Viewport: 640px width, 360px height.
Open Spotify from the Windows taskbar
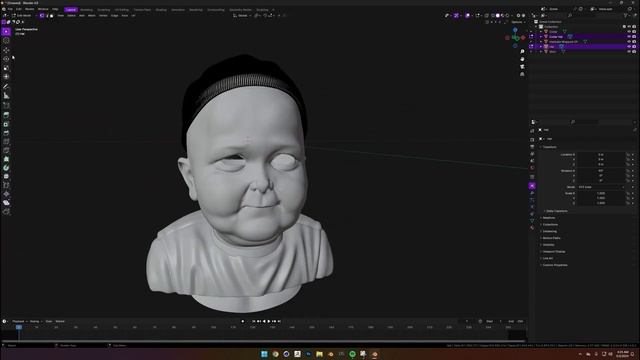click(352, 354)
